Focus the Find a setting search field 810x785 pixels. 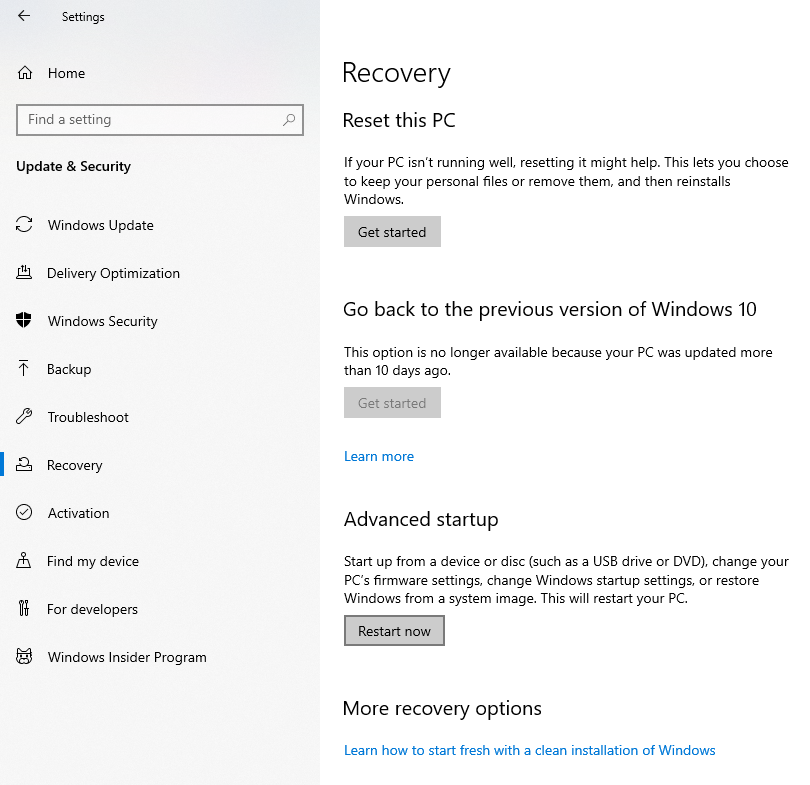point(160,120)
